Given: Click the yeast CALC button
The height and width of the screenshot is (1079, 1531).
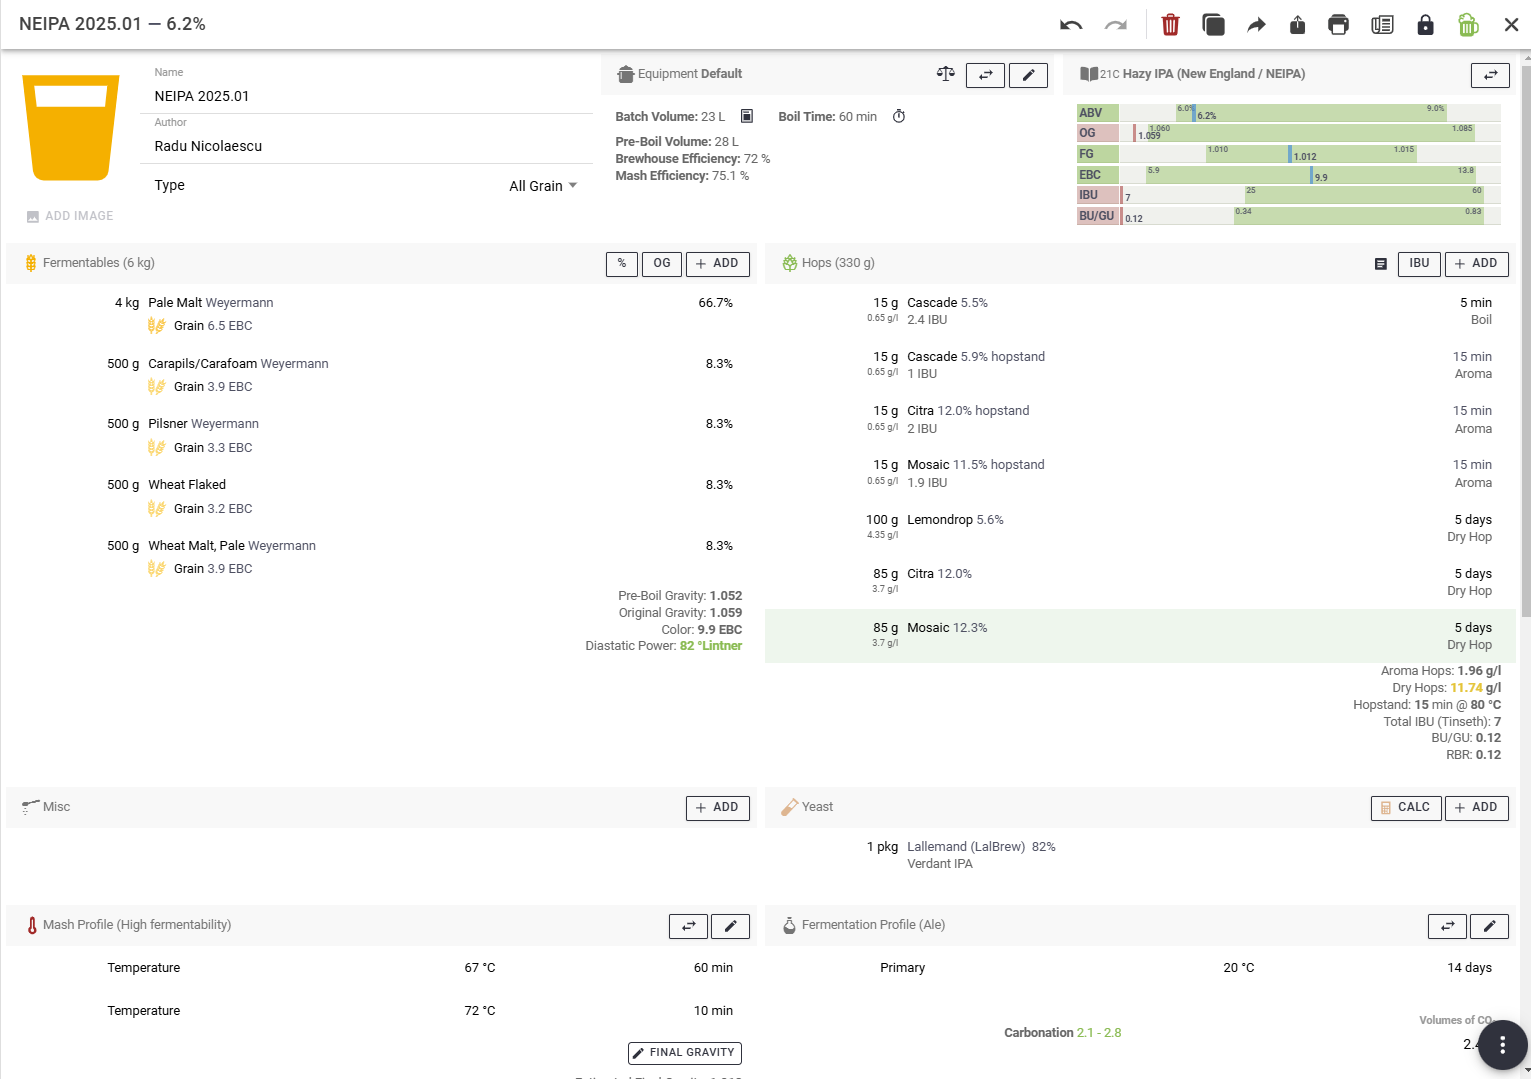Looking at the screenshot, I should pyautogui.click(x=1405, y=808).
